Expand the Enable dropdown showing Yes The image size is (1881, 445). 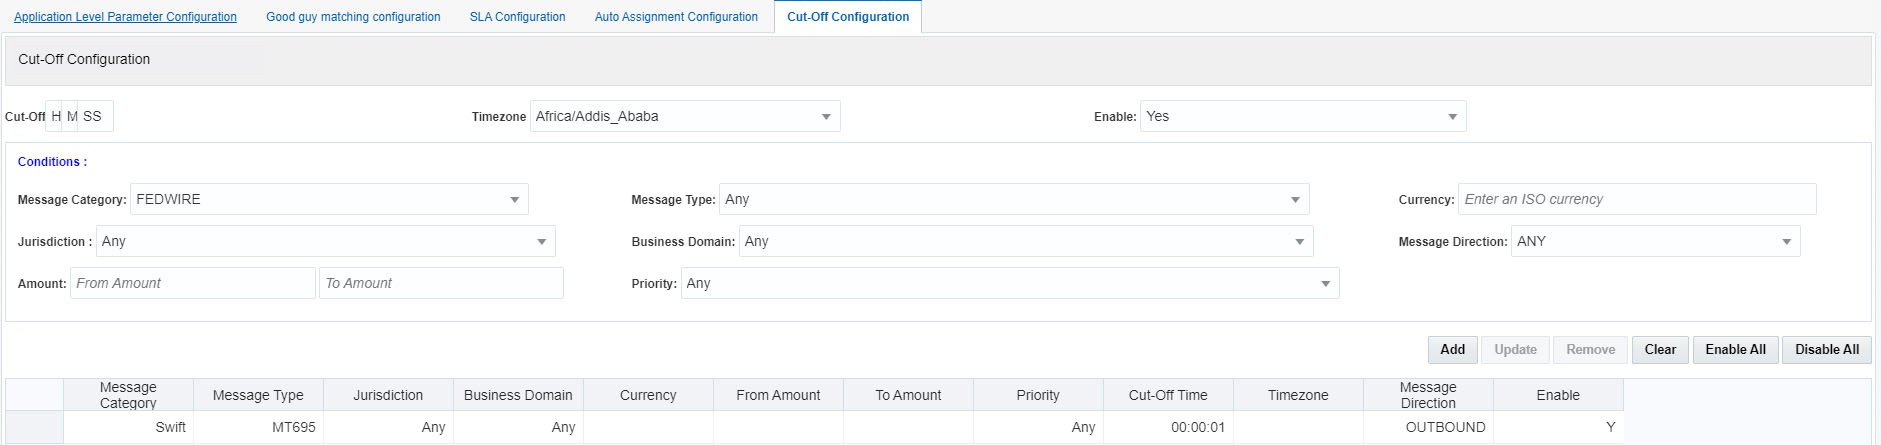[1302, 116]
